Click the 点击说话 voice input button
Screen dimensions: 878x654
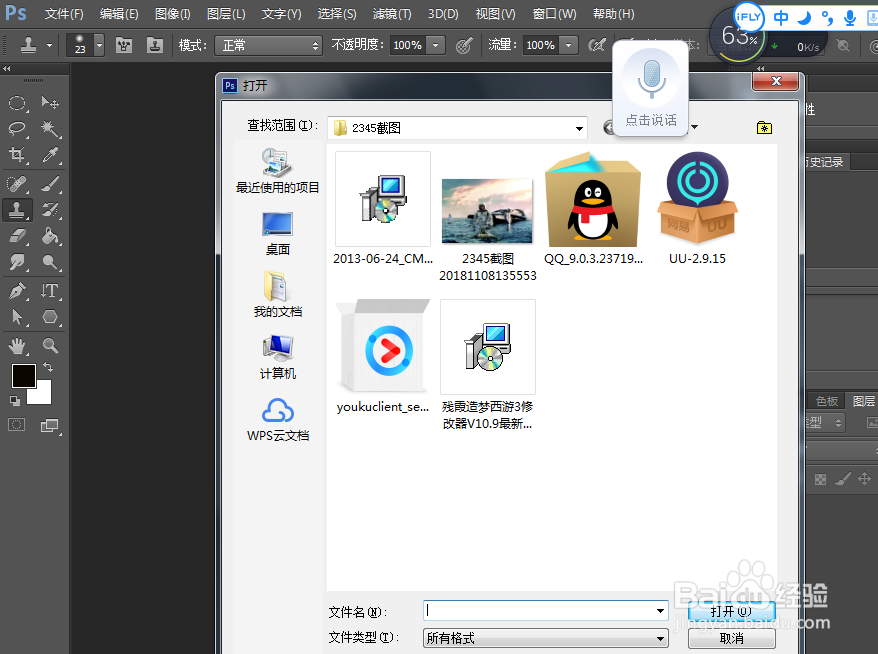point(650,88)
